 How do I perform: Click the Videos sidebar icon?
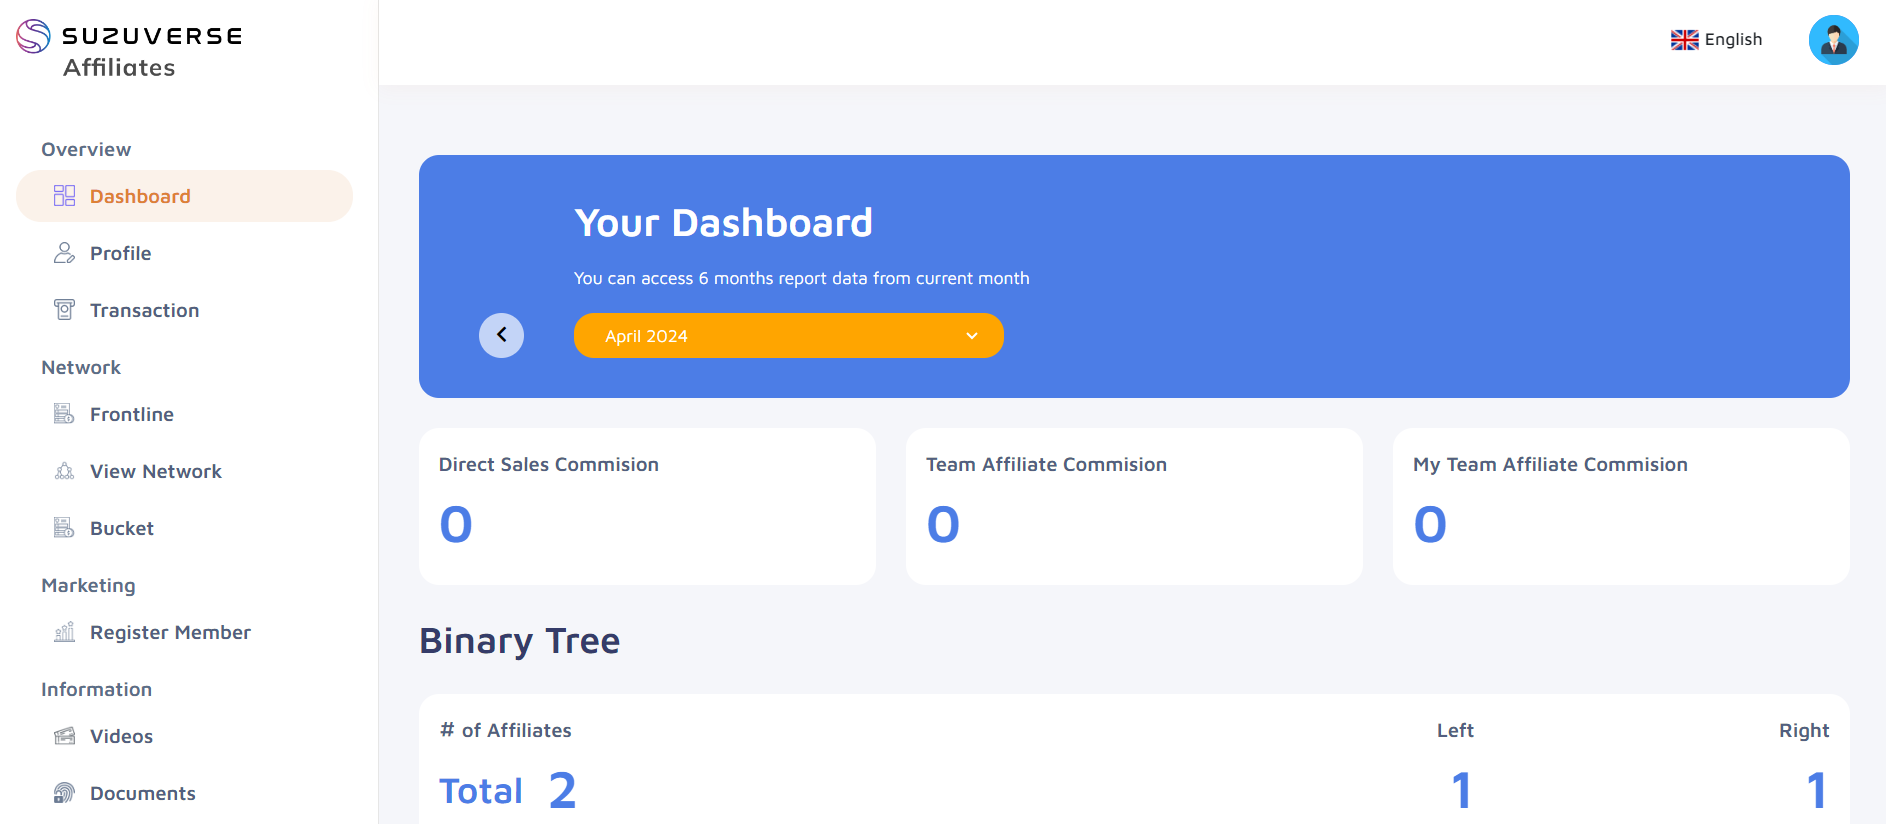pos(64,736)
